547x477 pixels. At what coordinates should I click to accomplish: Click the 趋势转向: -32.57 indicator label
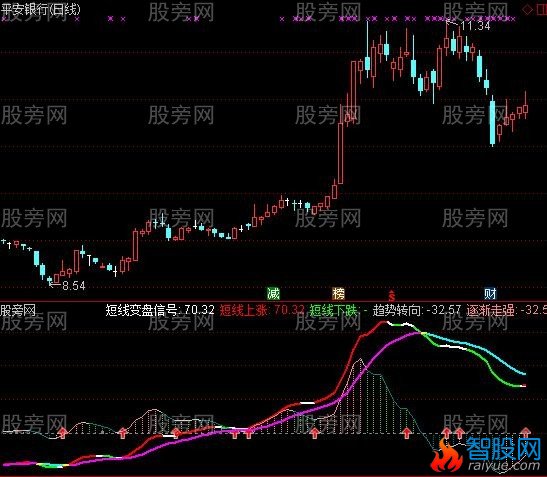(417, 310)
